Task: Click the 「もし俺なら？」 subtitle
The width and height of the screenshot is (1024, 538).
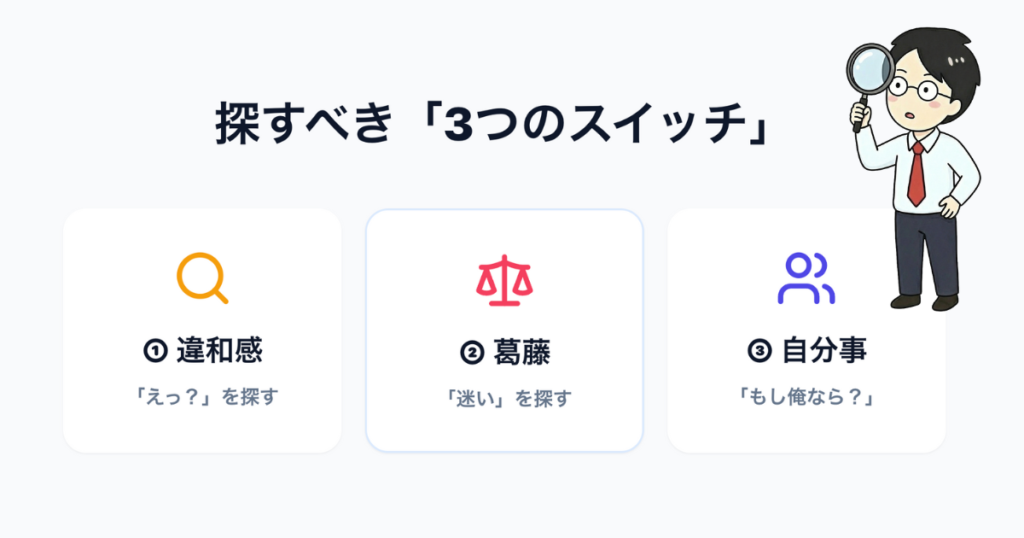Action: click(x=806, y=396)
